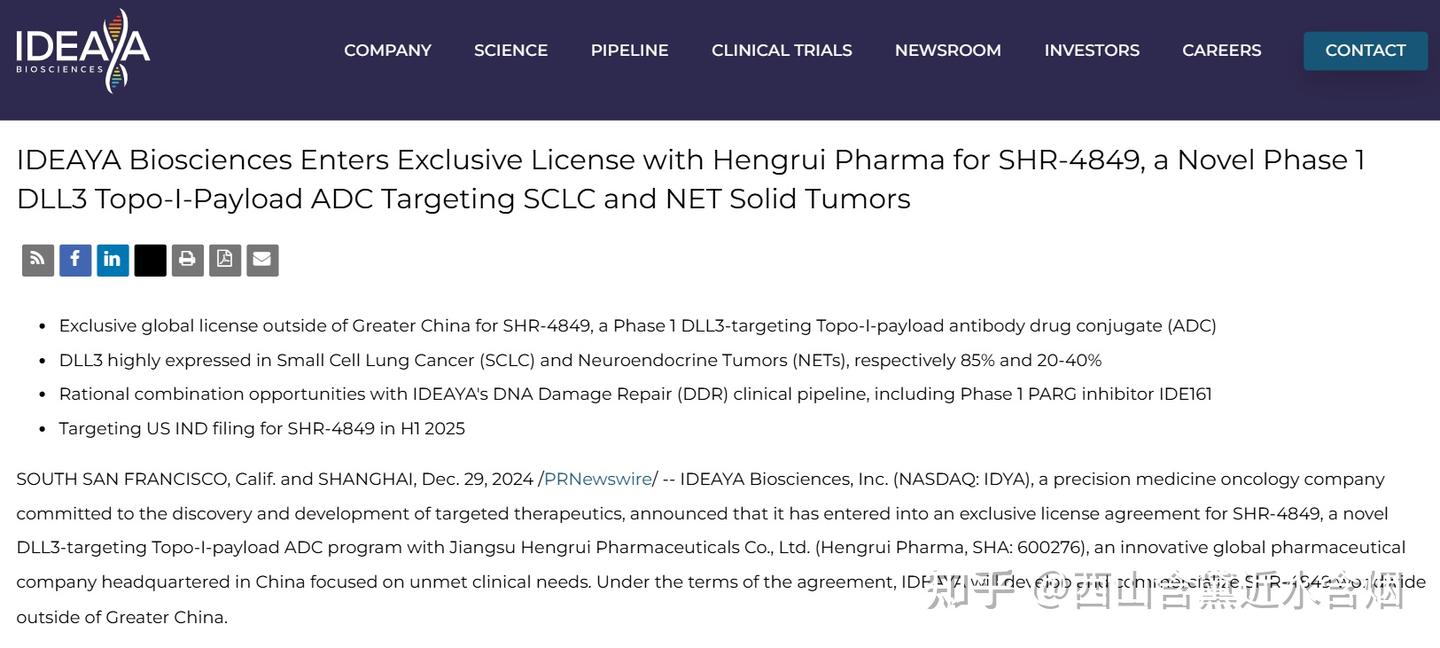Open the SCIENCE menu

point(511,51)
